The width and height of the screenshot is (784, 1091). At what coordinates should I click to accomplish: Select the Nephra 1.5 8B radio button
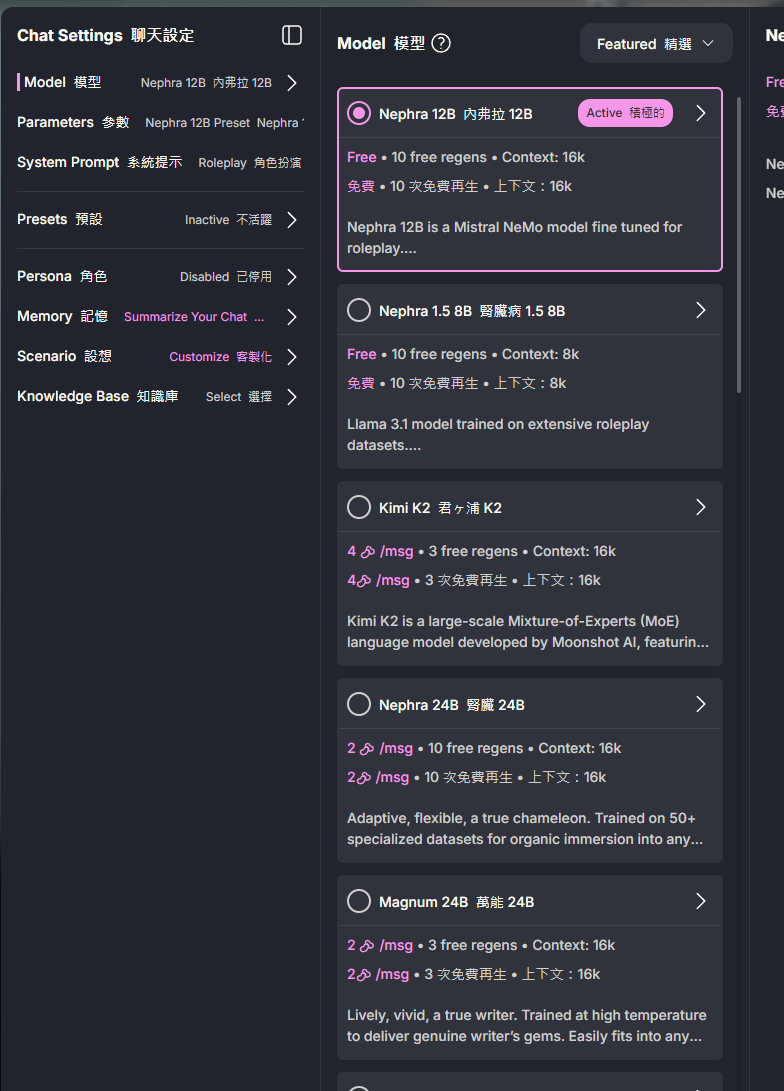coord(359,310)
